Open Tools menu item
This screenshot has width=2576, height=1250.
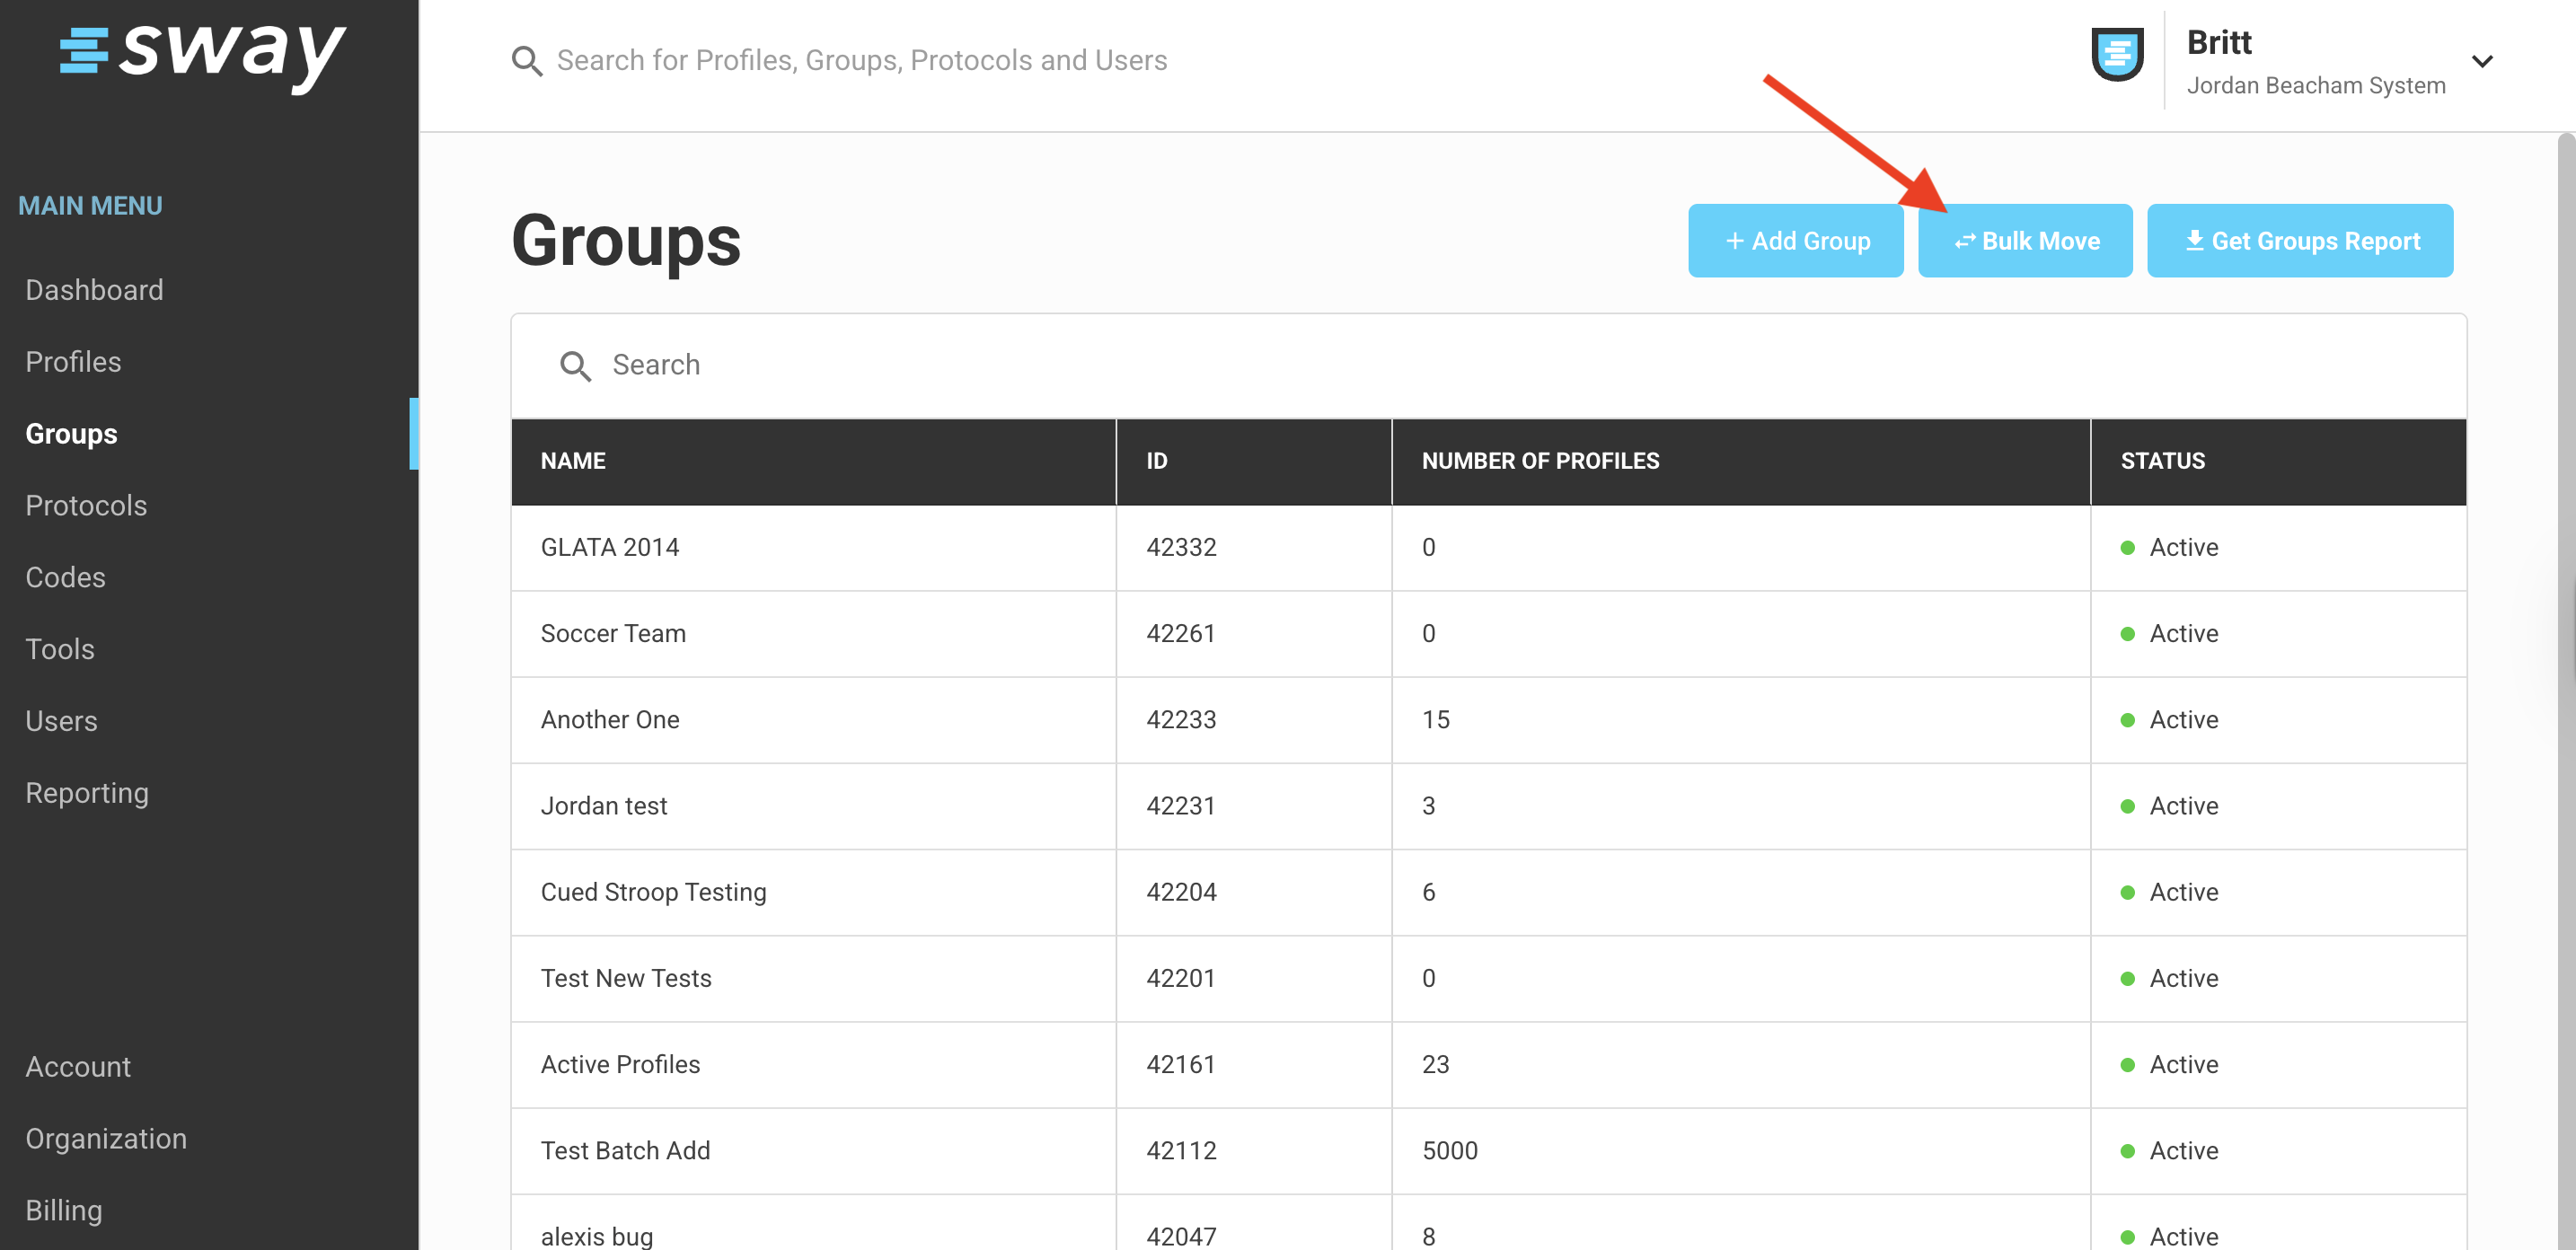pyautogui.click(x=60, y=650)
